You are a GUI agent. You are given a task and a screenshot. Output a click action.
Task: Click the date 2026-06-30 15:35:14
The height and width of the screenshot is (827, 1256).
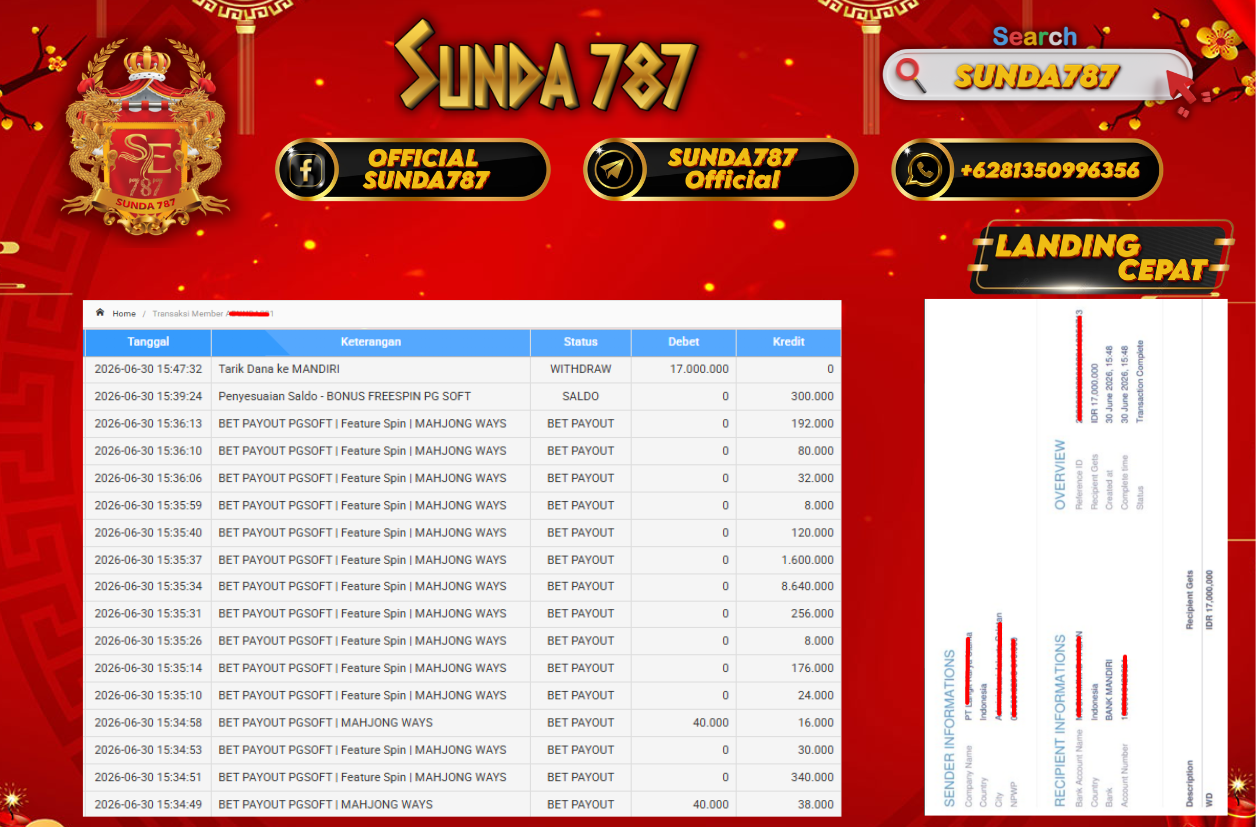tap(148, 668)
